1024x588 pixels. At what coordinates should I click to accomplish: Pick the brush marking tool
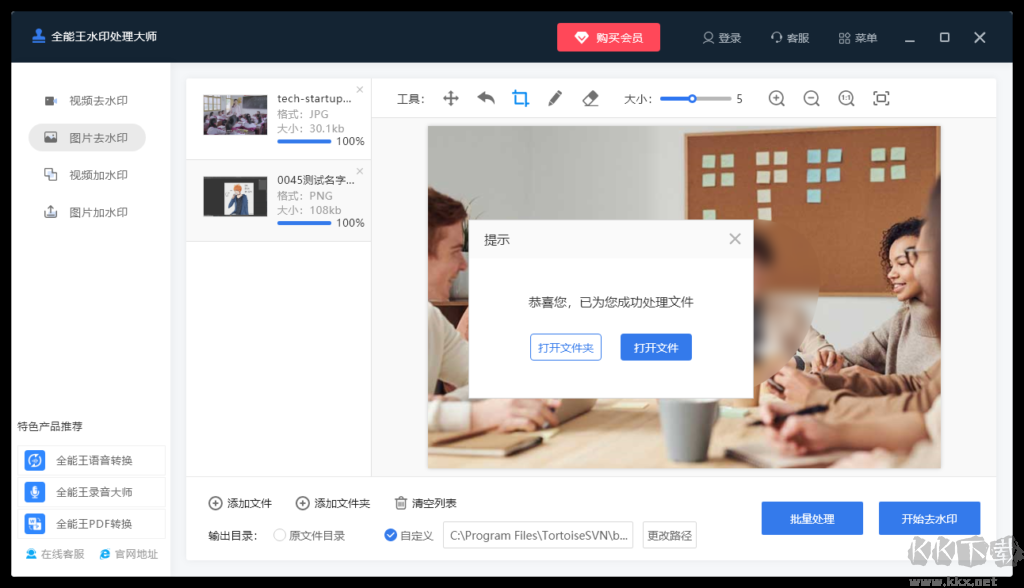tap(555, 98)
